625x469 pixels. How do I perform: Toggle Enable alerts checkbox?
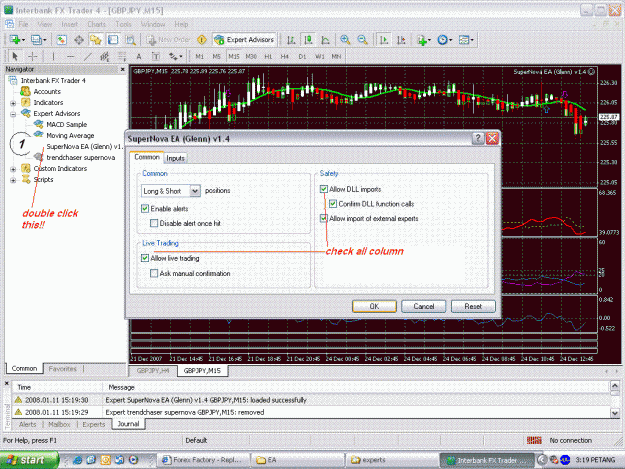click(145, 208)
